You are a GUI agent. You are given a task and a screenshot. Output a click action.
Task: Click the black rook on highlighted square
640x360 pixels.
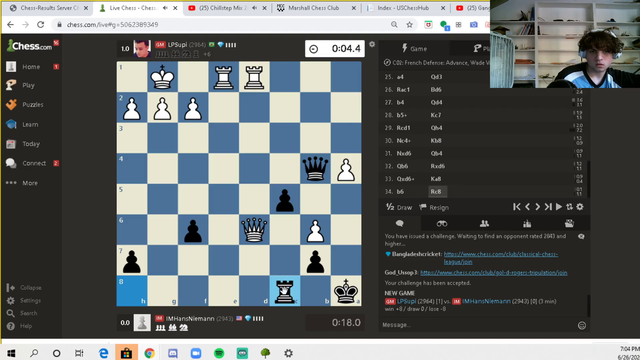point(284,291)
